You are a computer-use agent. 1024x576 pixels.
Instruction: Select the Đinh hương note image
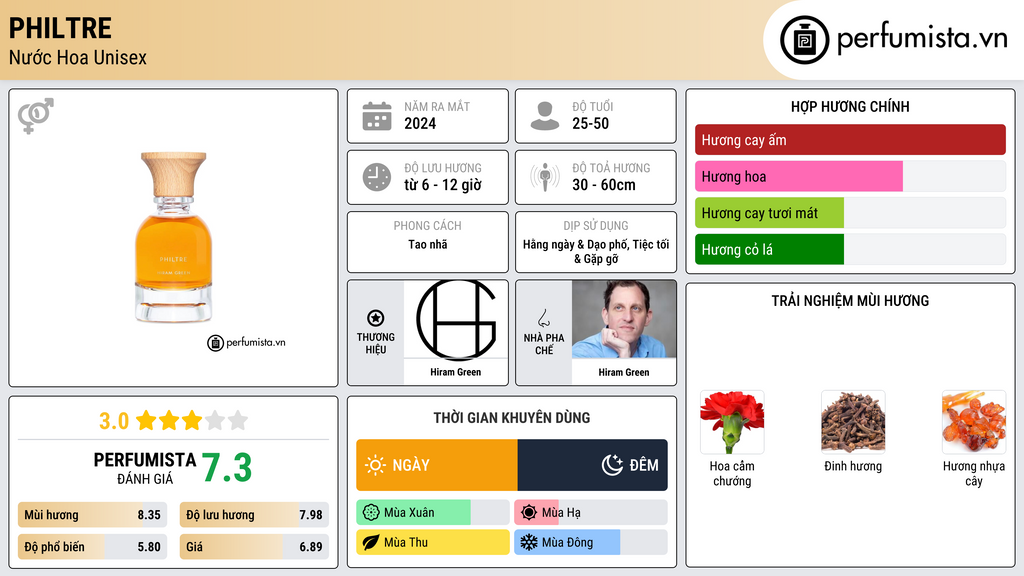[x=853, y=423]
